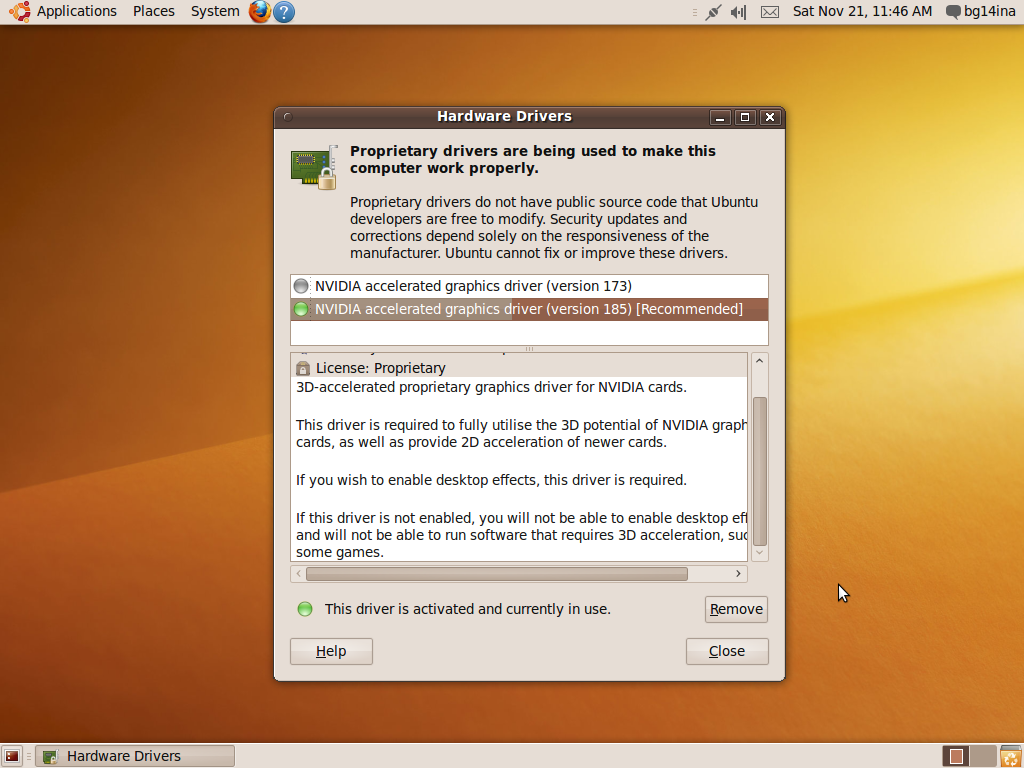
Task: Open the mail envelope indicator
Action: 769,12
